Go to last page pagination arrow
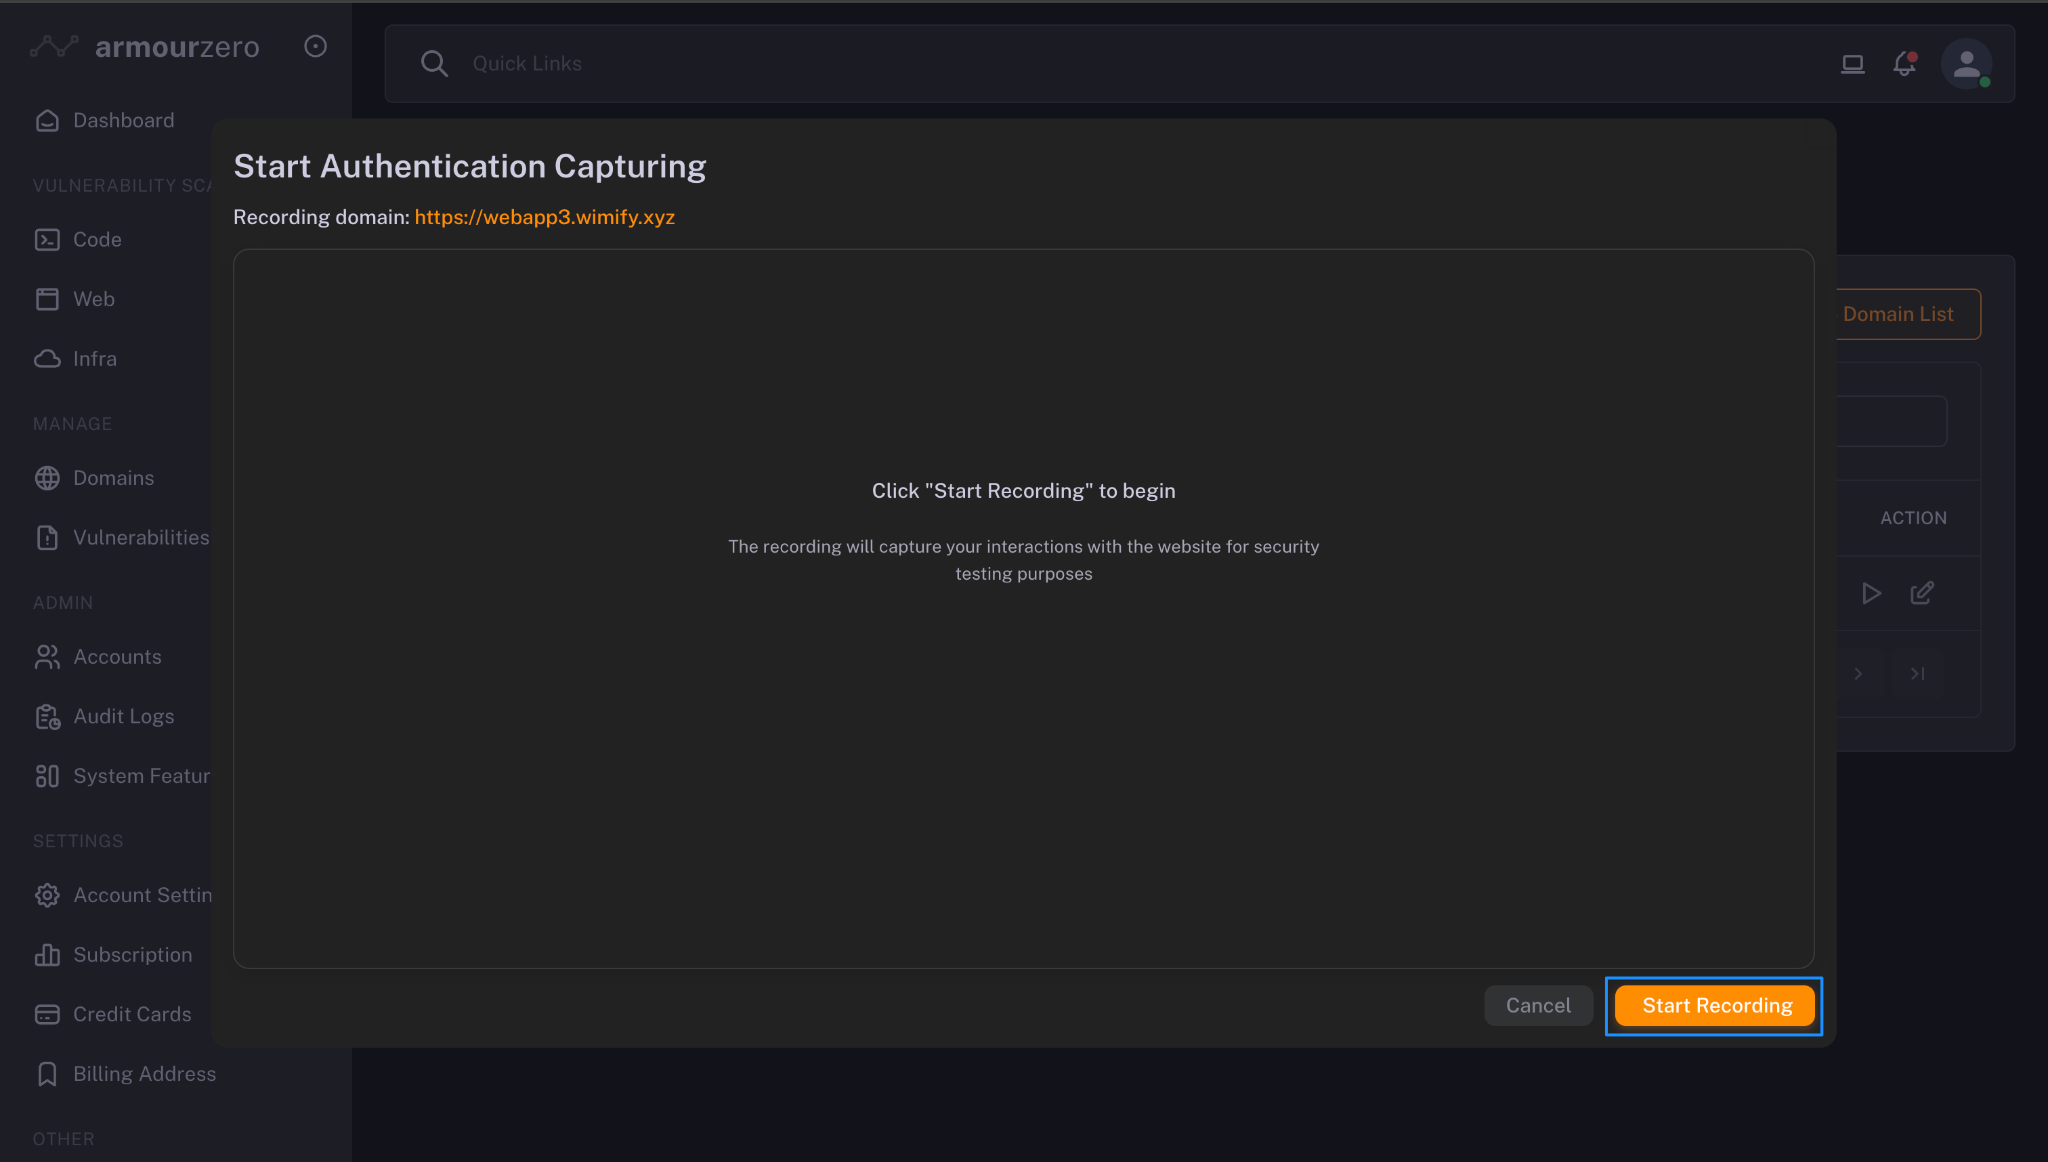This screenshot has height=1162, width=2048. (1917, 673)
